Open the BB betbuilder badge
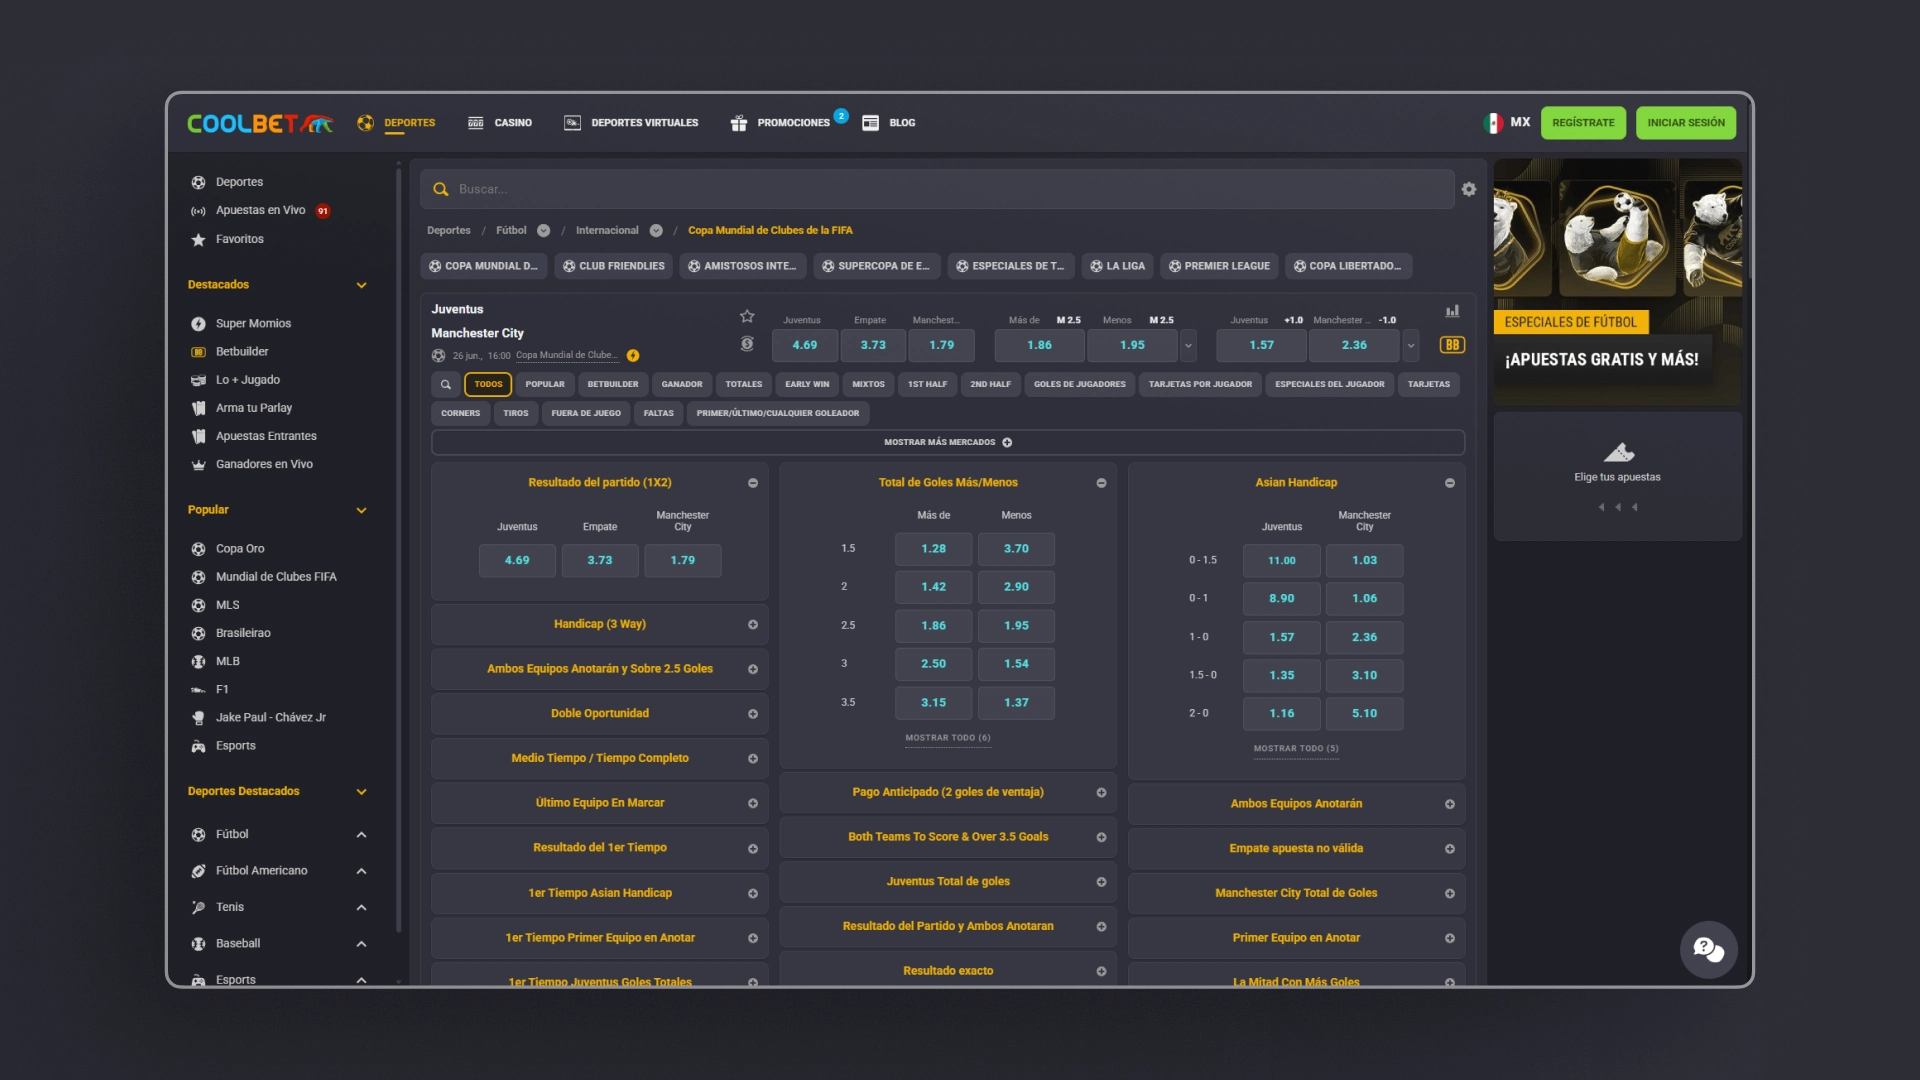The width and height of the screenshot is (1920, 1080). (1452, 345)
